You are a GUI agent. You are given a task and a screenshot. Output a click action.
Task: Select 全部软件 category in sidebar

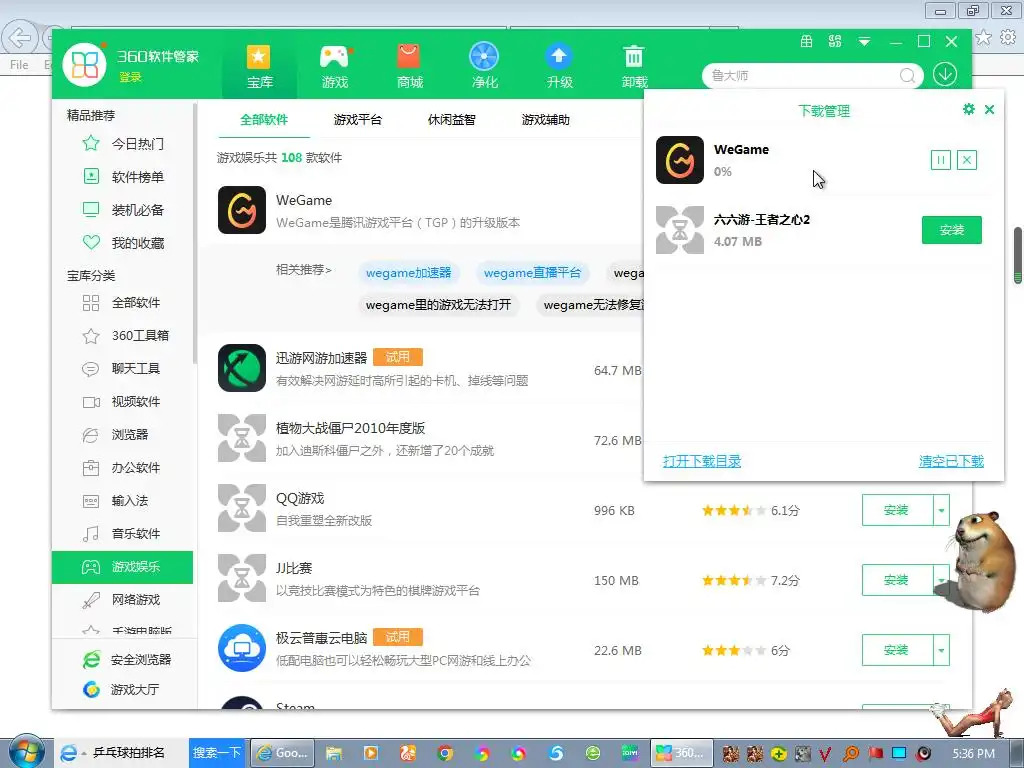coord(123,302)
